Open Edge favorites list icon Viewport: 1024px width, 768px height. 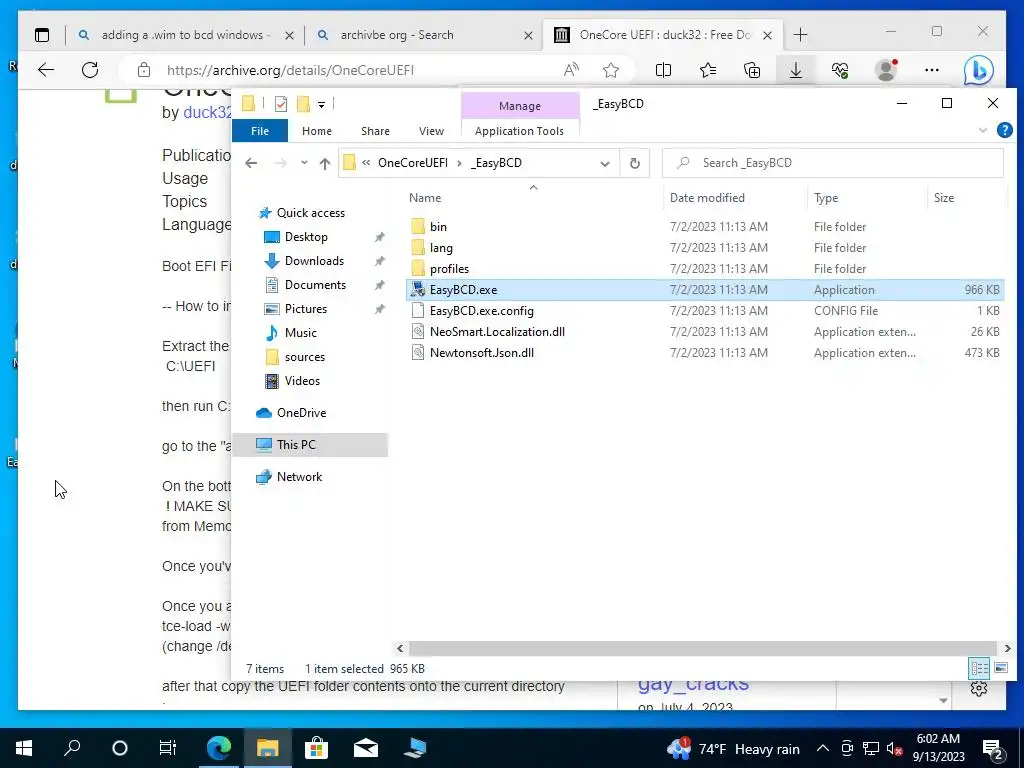coord(708,70)
